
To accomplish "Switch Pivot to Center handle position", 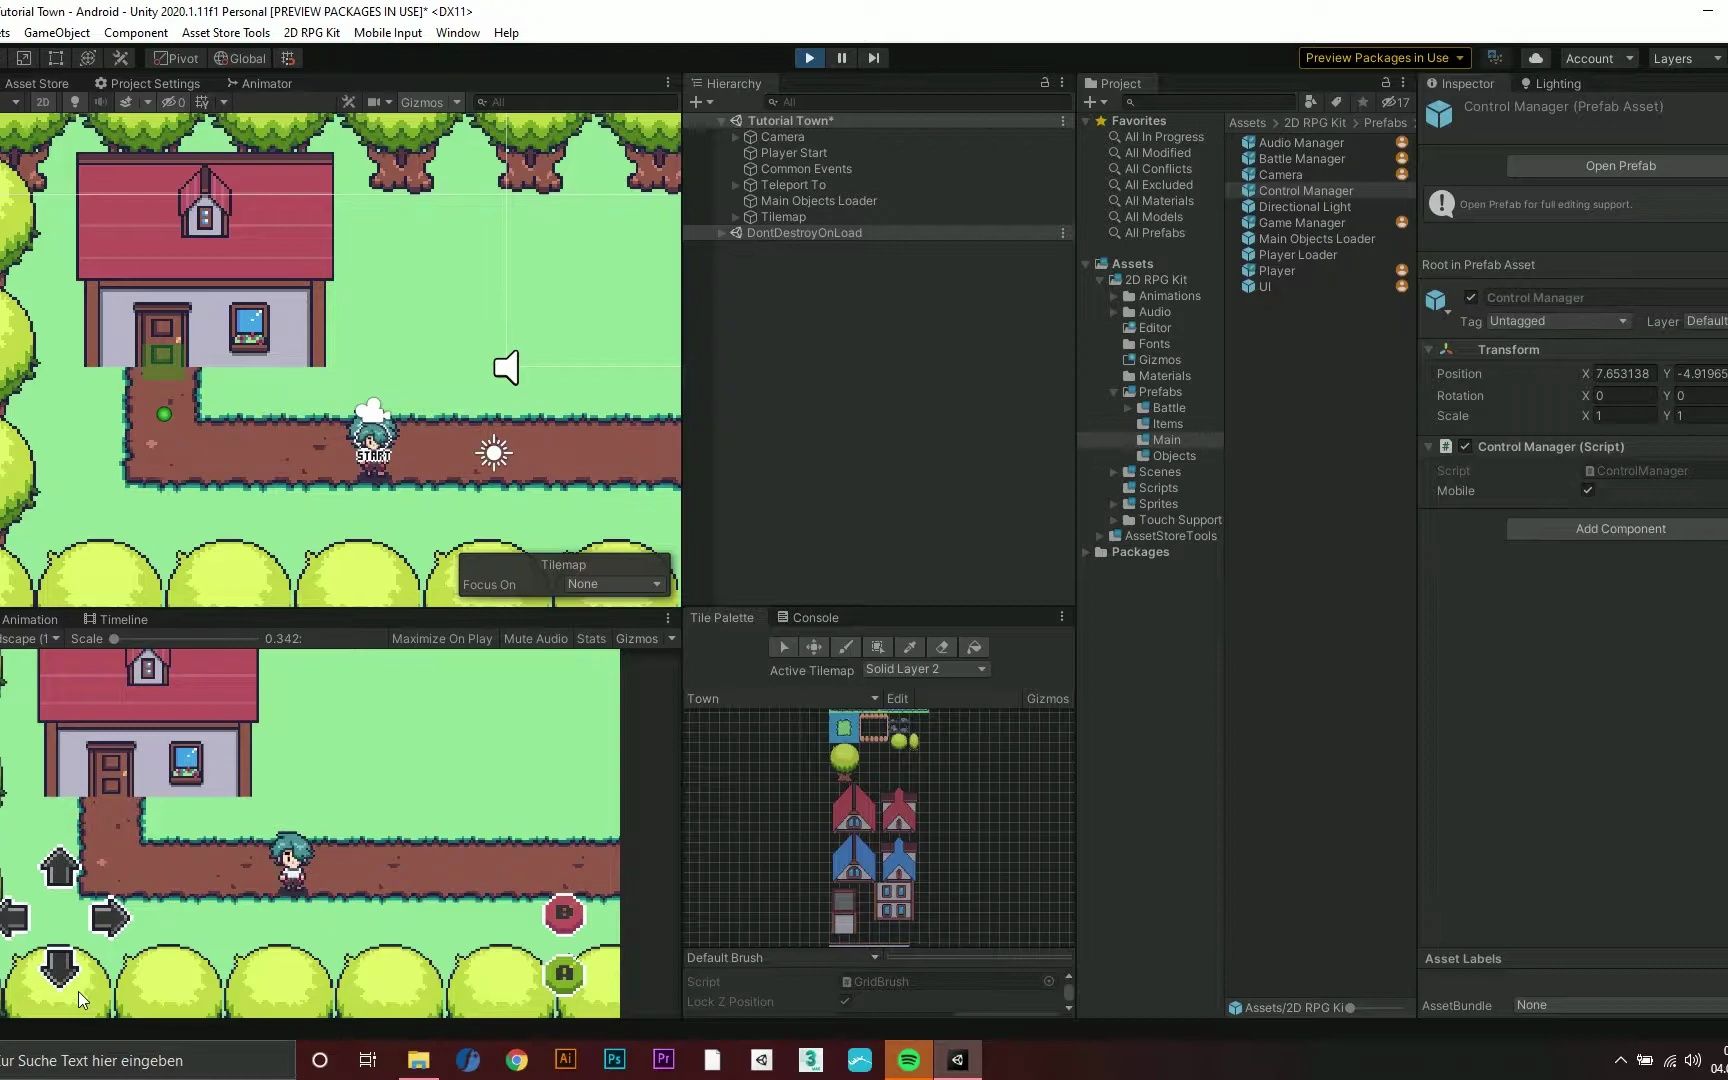I will click(175, 58).
